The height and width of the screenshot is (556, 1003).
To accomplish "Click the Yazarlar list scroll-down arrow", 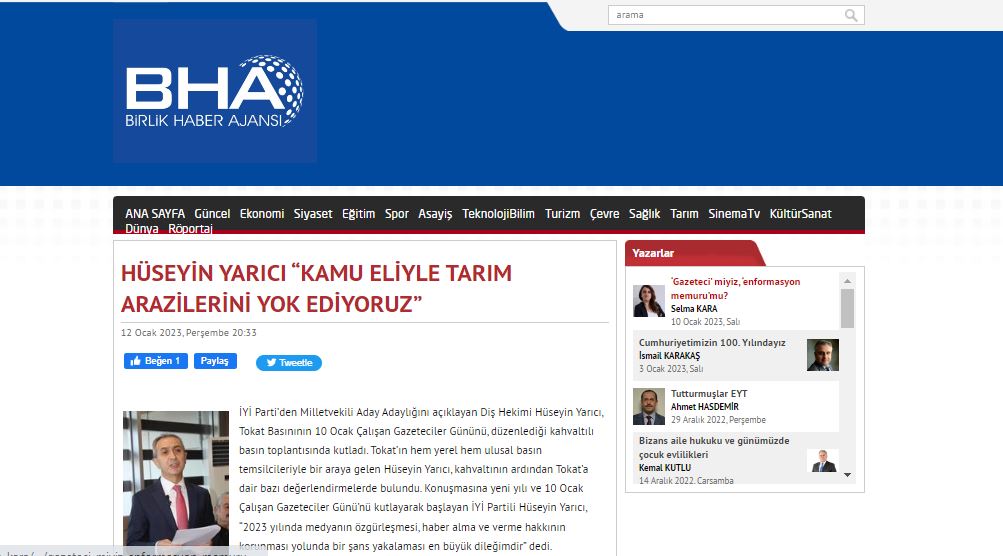I will click(x=847, y=475).
